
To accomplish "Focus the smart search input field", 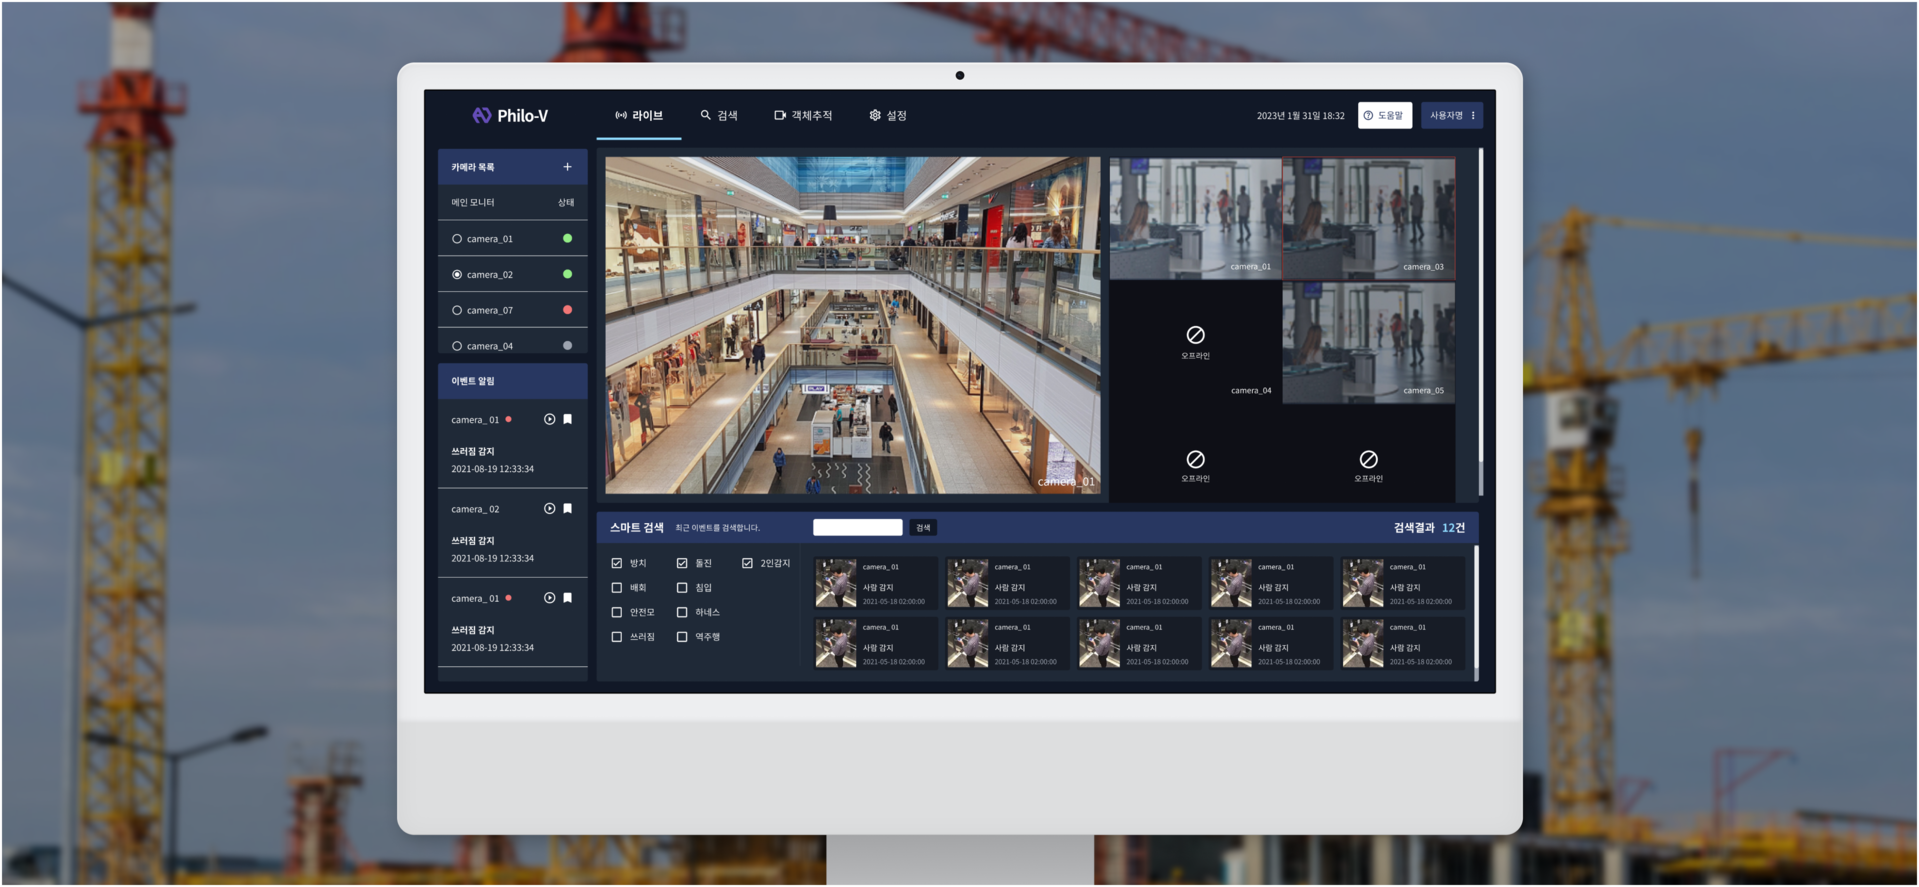I will (858, 528).
